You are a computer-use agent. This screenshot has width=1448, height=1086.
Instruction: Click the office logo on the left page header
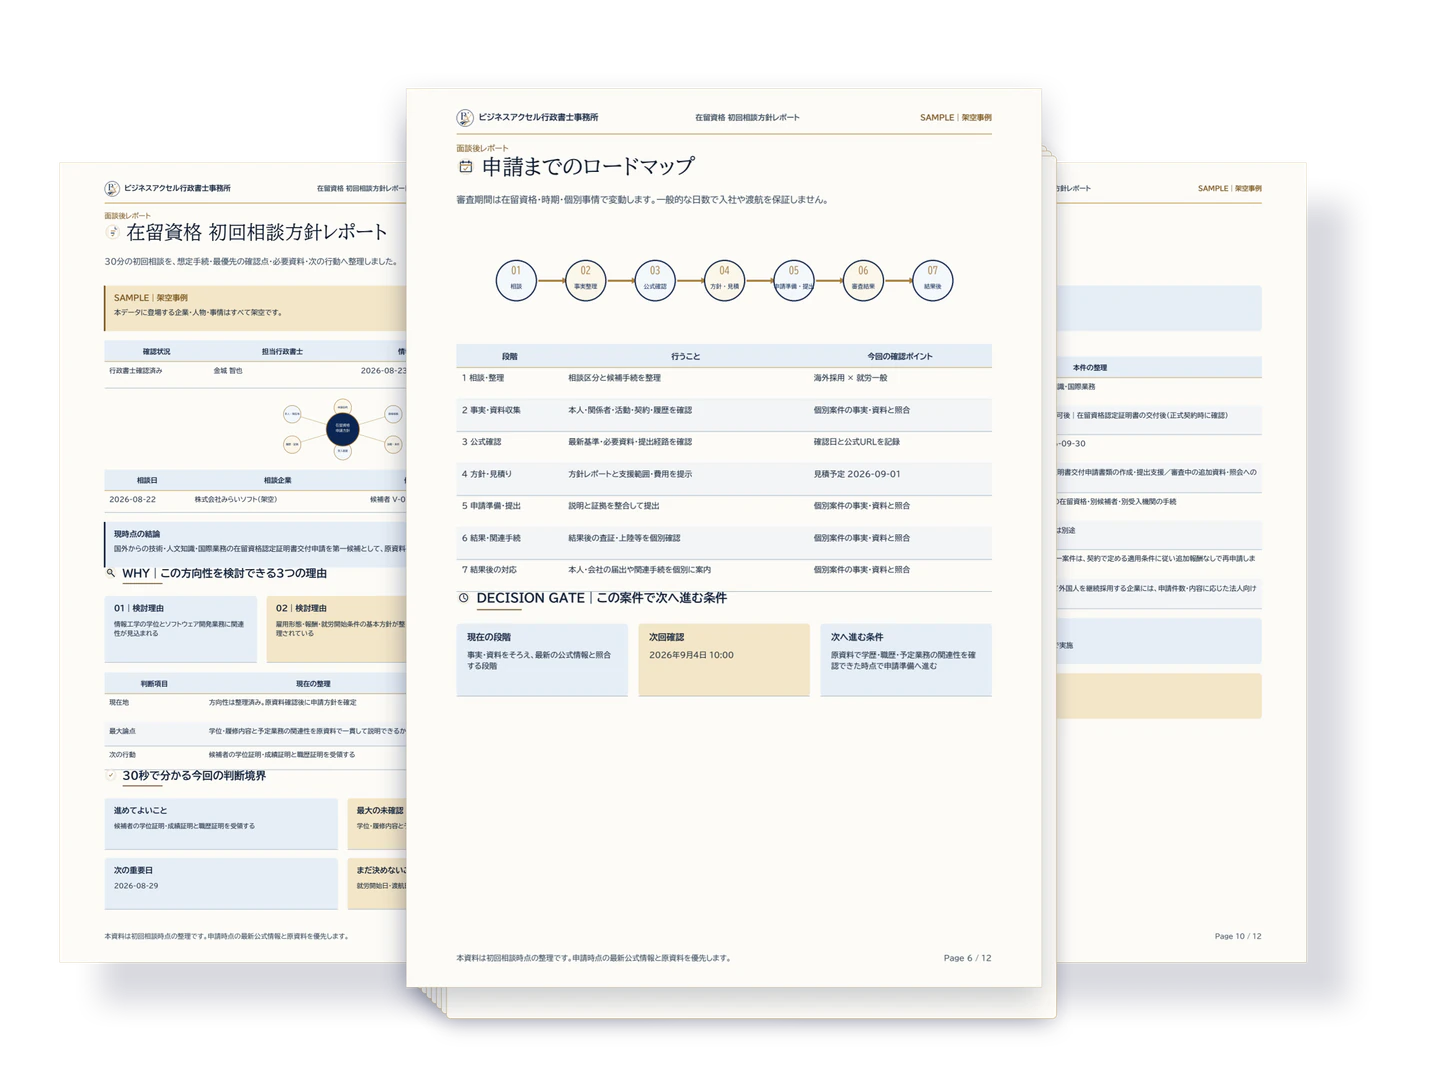[112, 188]
